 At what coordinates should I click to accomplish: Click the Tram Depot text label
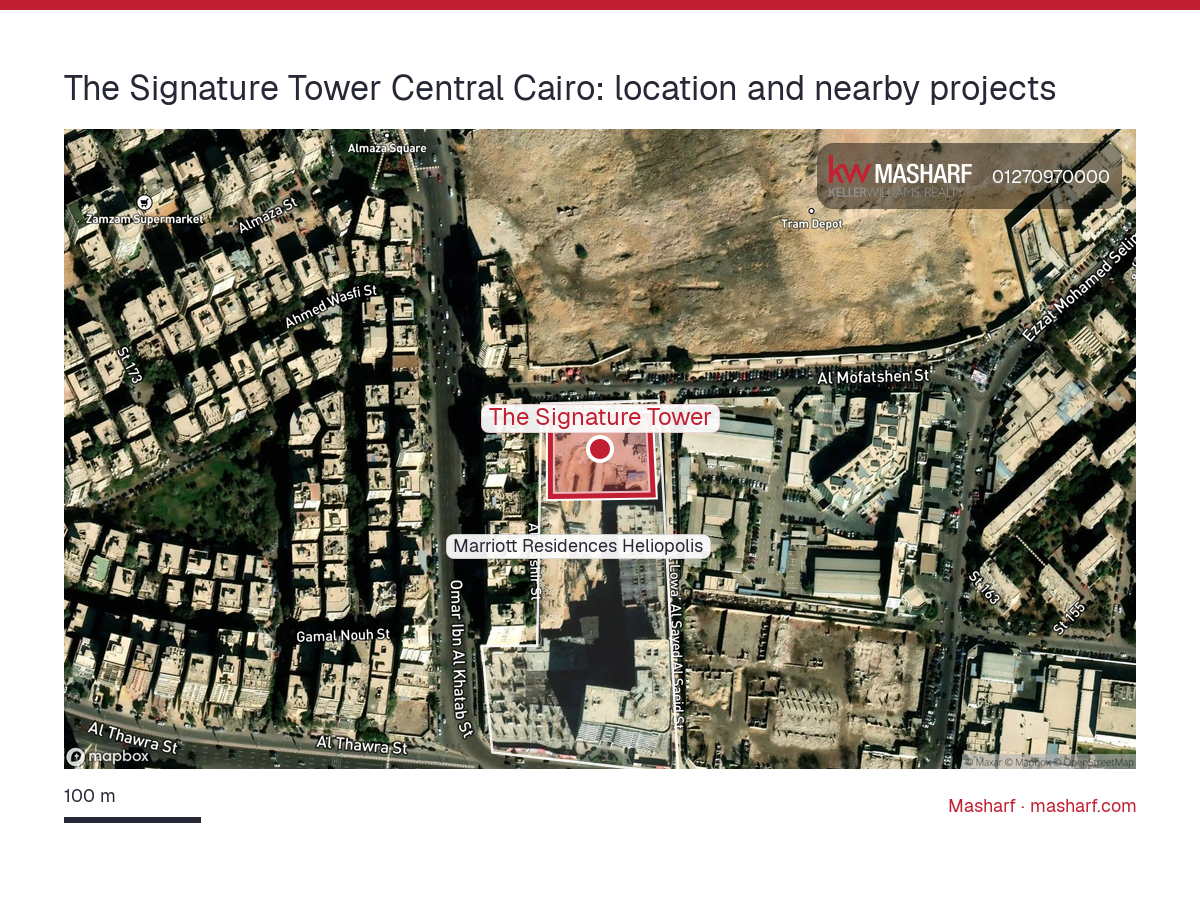coord(812,224)
